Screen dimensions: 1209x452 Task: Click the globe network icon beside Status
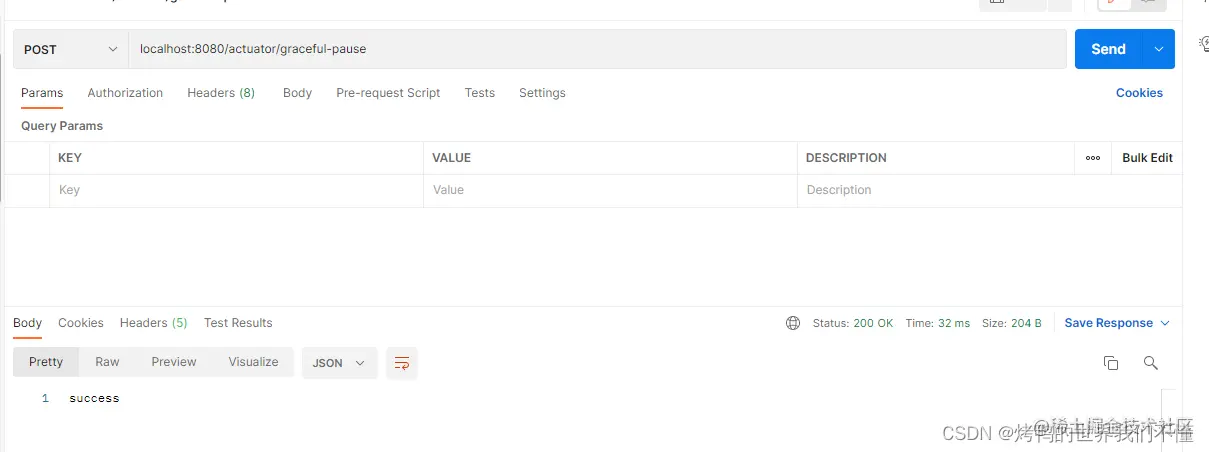tap(793, 323)
